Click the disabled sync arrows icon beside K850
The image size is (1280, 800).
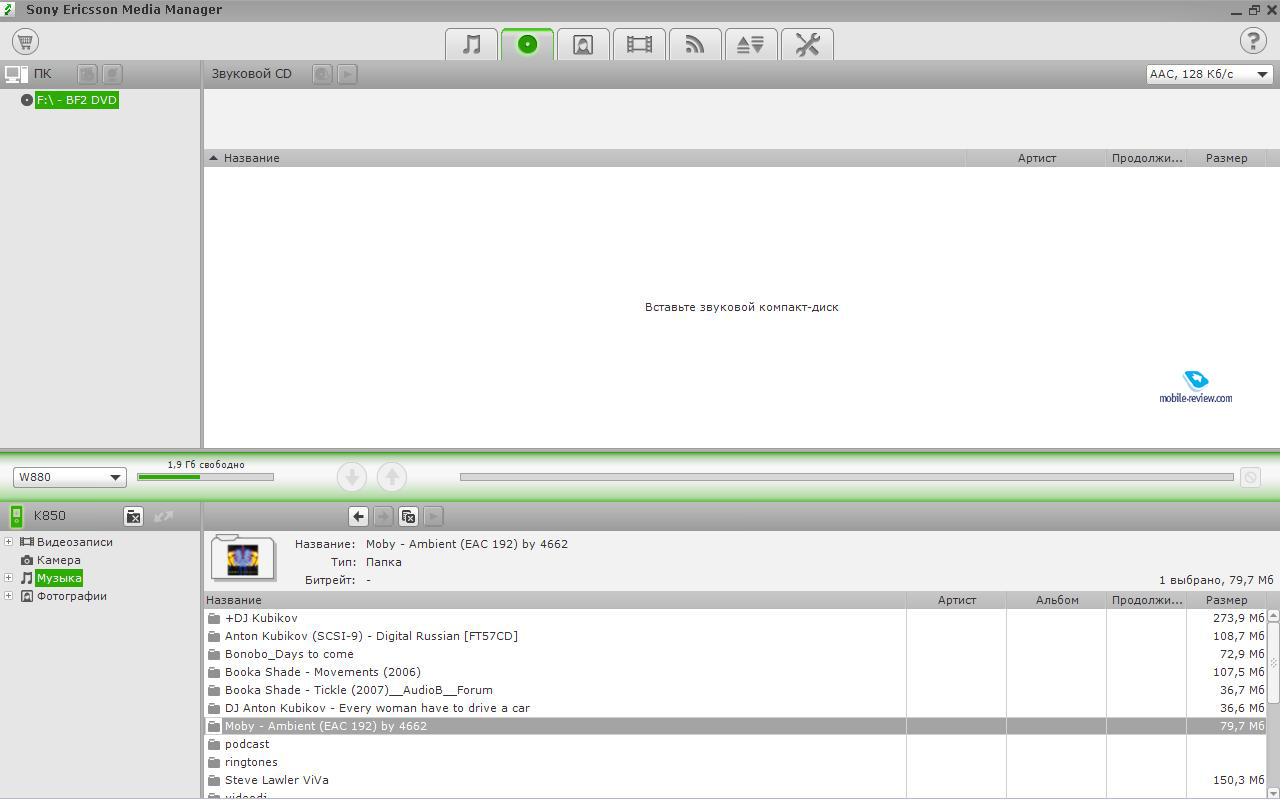coord(164,516)
